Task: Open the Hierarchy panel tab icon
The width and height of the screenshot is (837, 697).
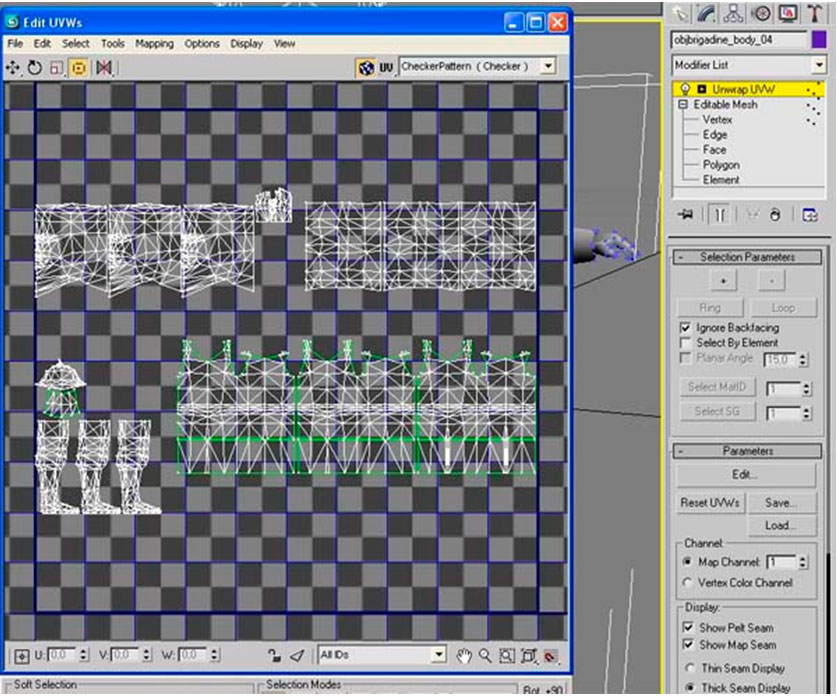Action: [x=733, y=13]
